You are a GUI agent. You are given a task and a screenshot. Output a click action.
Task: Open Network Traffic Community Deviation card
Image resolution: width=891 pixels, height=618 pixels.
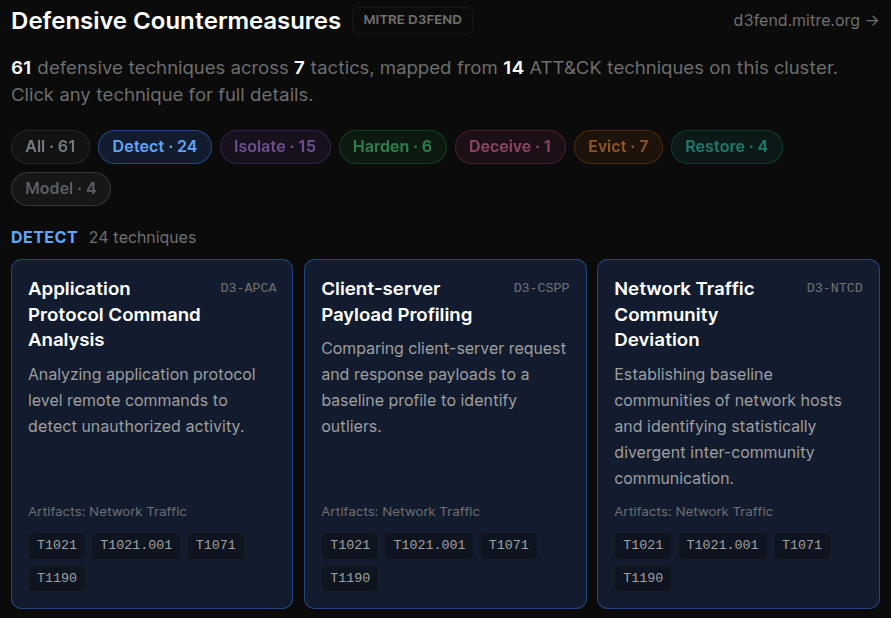click(x=738, y=434)
